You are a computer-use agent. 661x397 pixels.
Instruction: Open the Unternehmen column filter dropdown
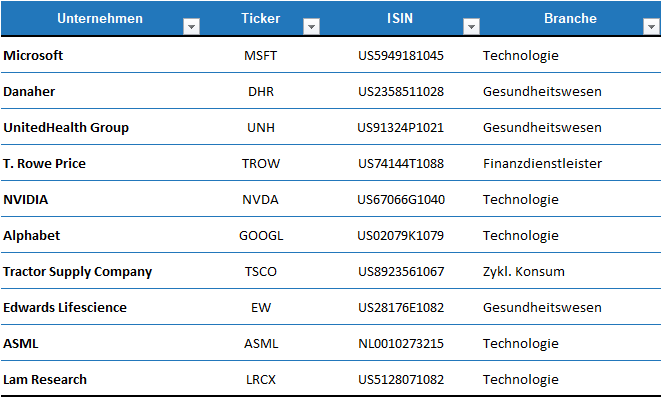coord(191,27)
